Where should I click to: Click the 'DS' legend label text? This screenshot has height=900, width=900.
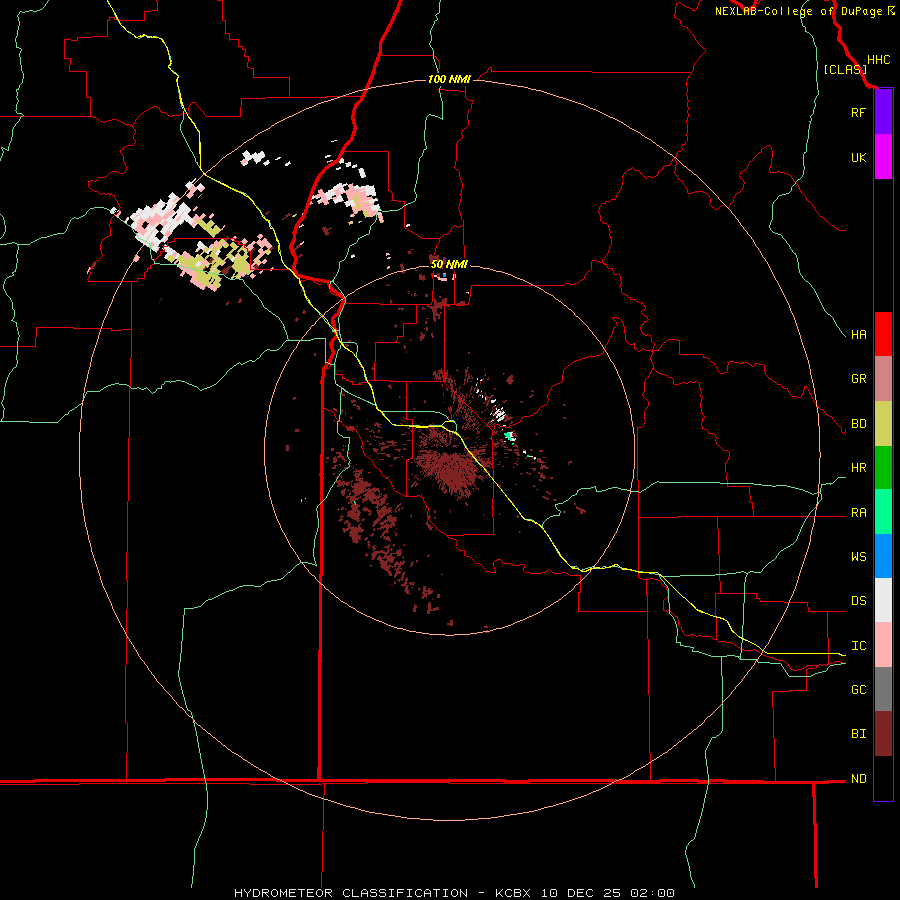click(x=858, y=601)
